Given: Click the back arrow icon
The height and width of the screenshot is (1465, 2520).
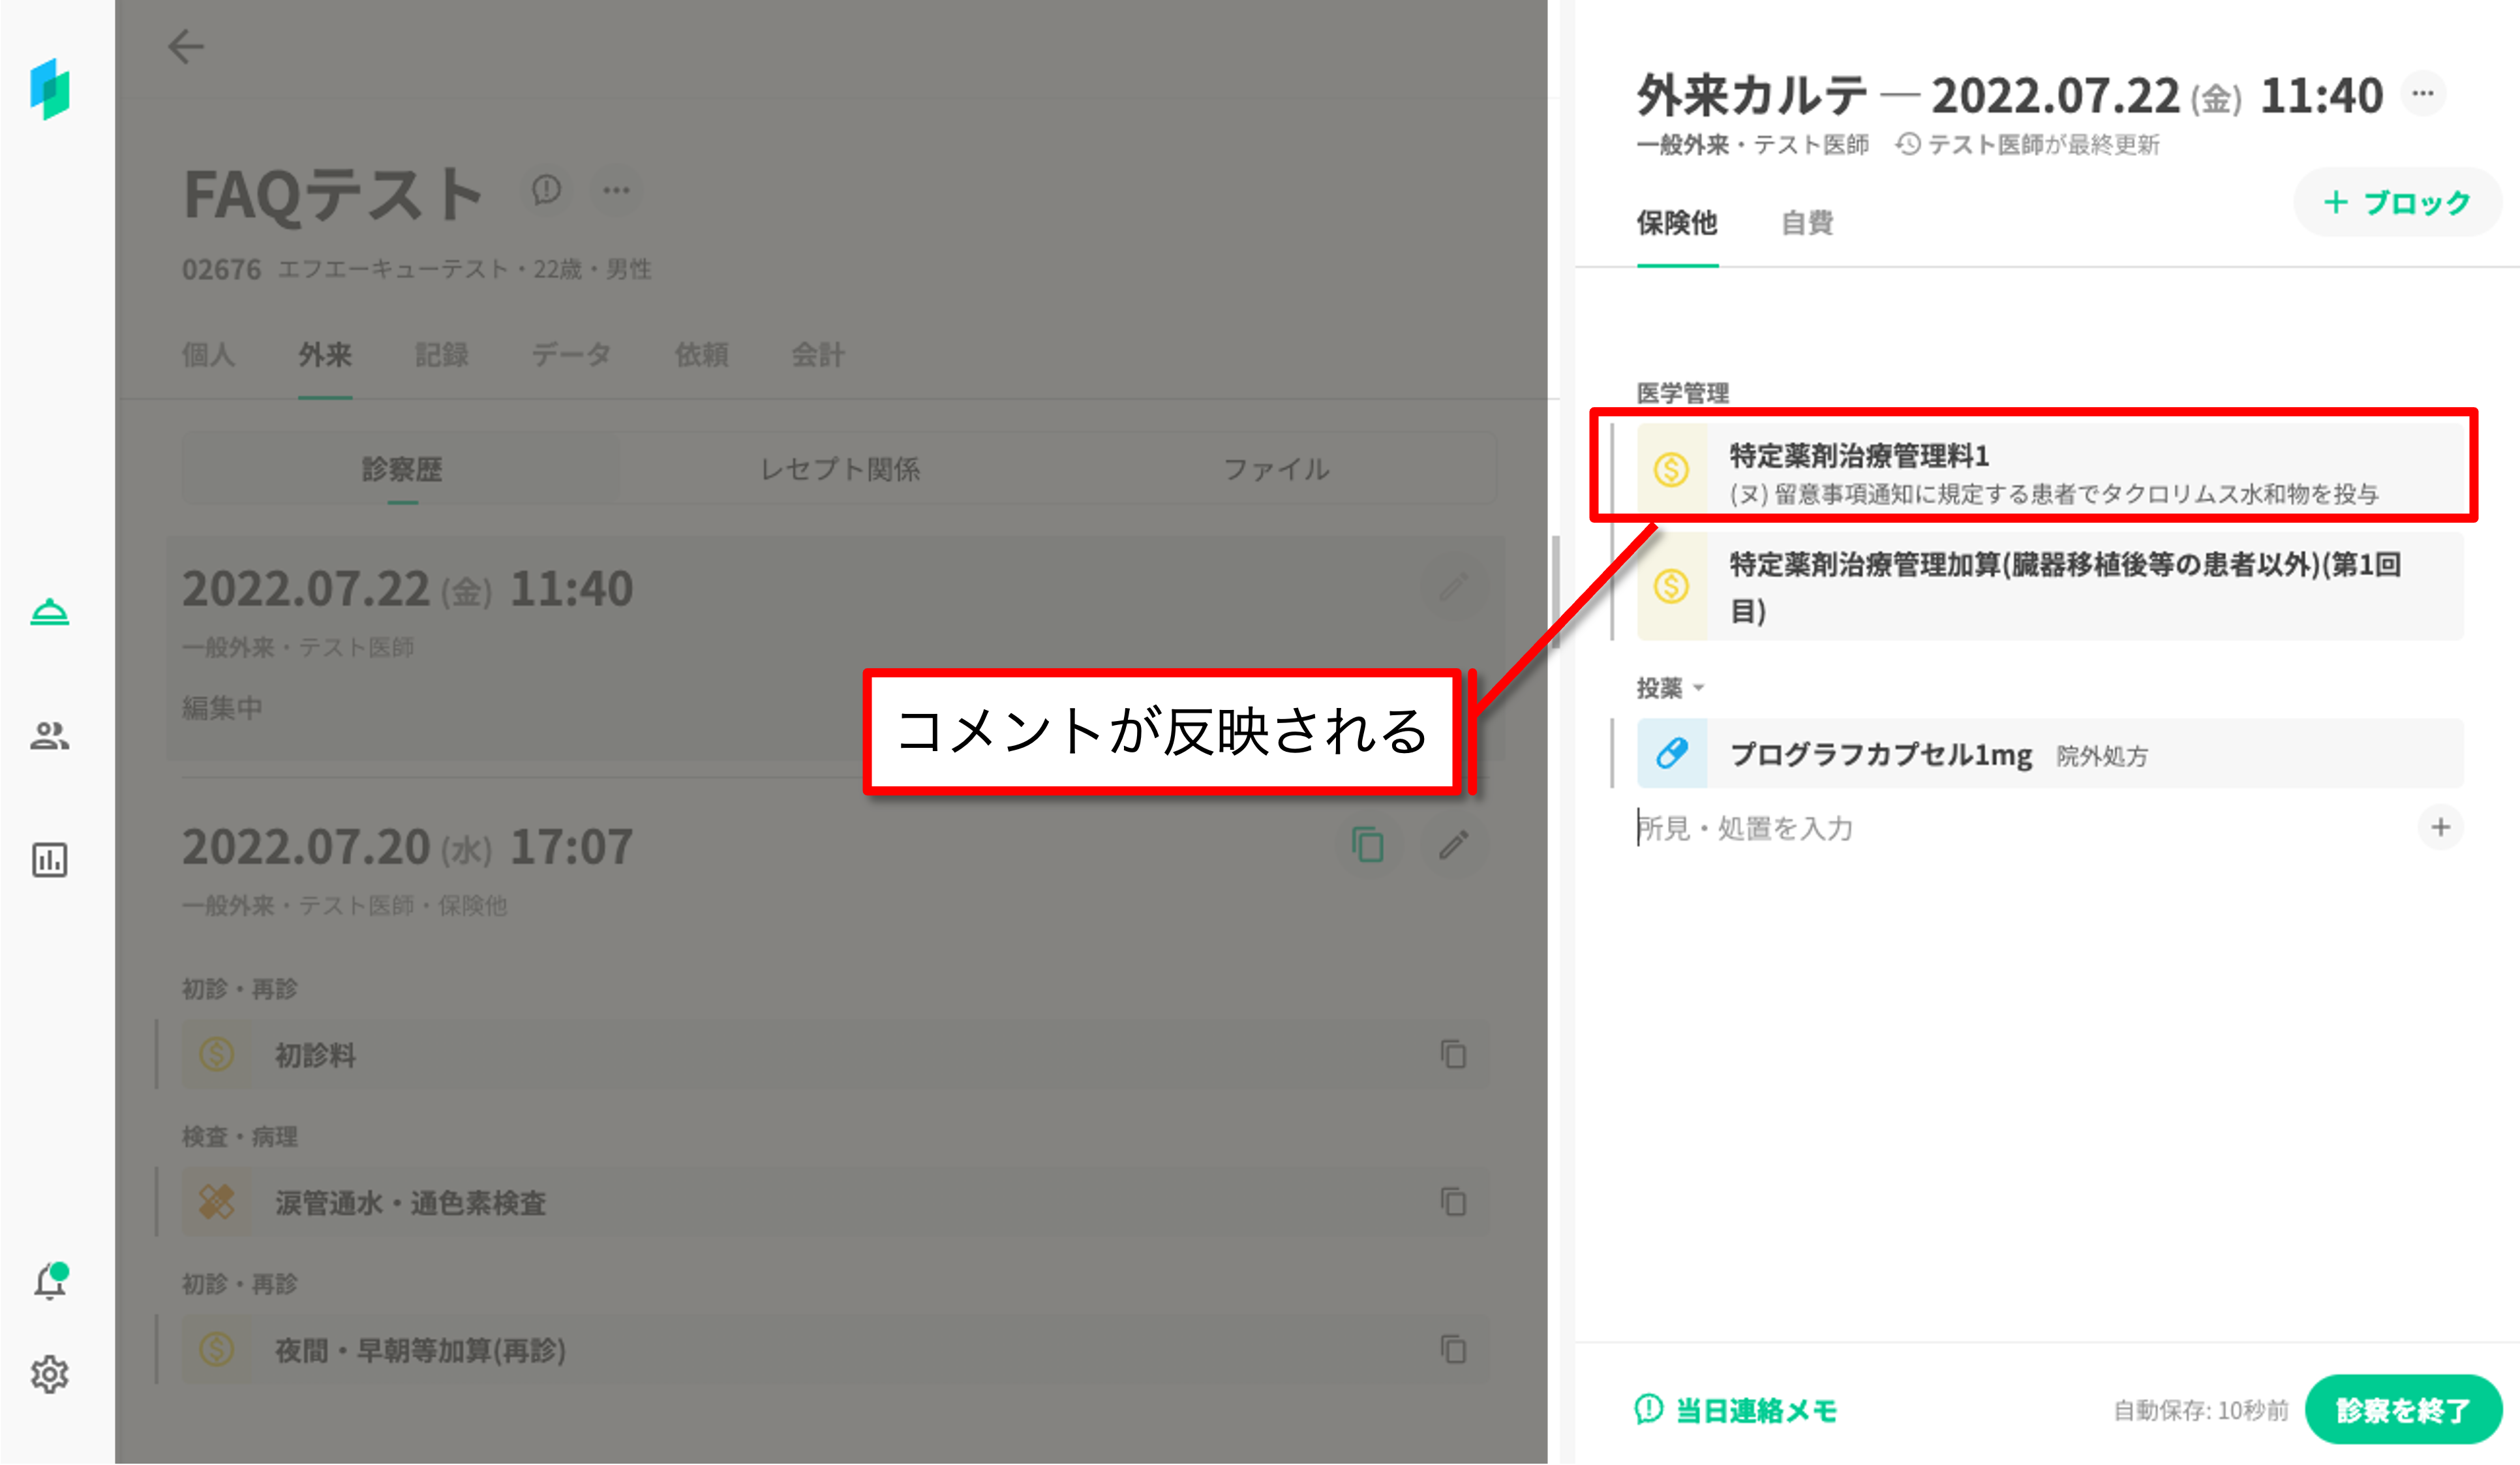Looking at the screenshot, I should (x=186, y=47).
